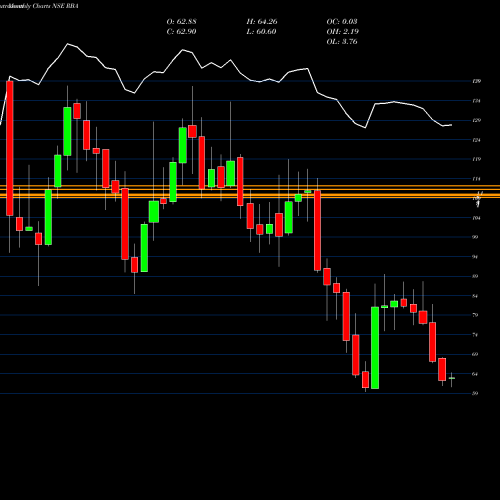Click the 'OC: 0.03' reading
Viewport: 500px width, 500px height.
pyautogui.click(x=342, y=22)
